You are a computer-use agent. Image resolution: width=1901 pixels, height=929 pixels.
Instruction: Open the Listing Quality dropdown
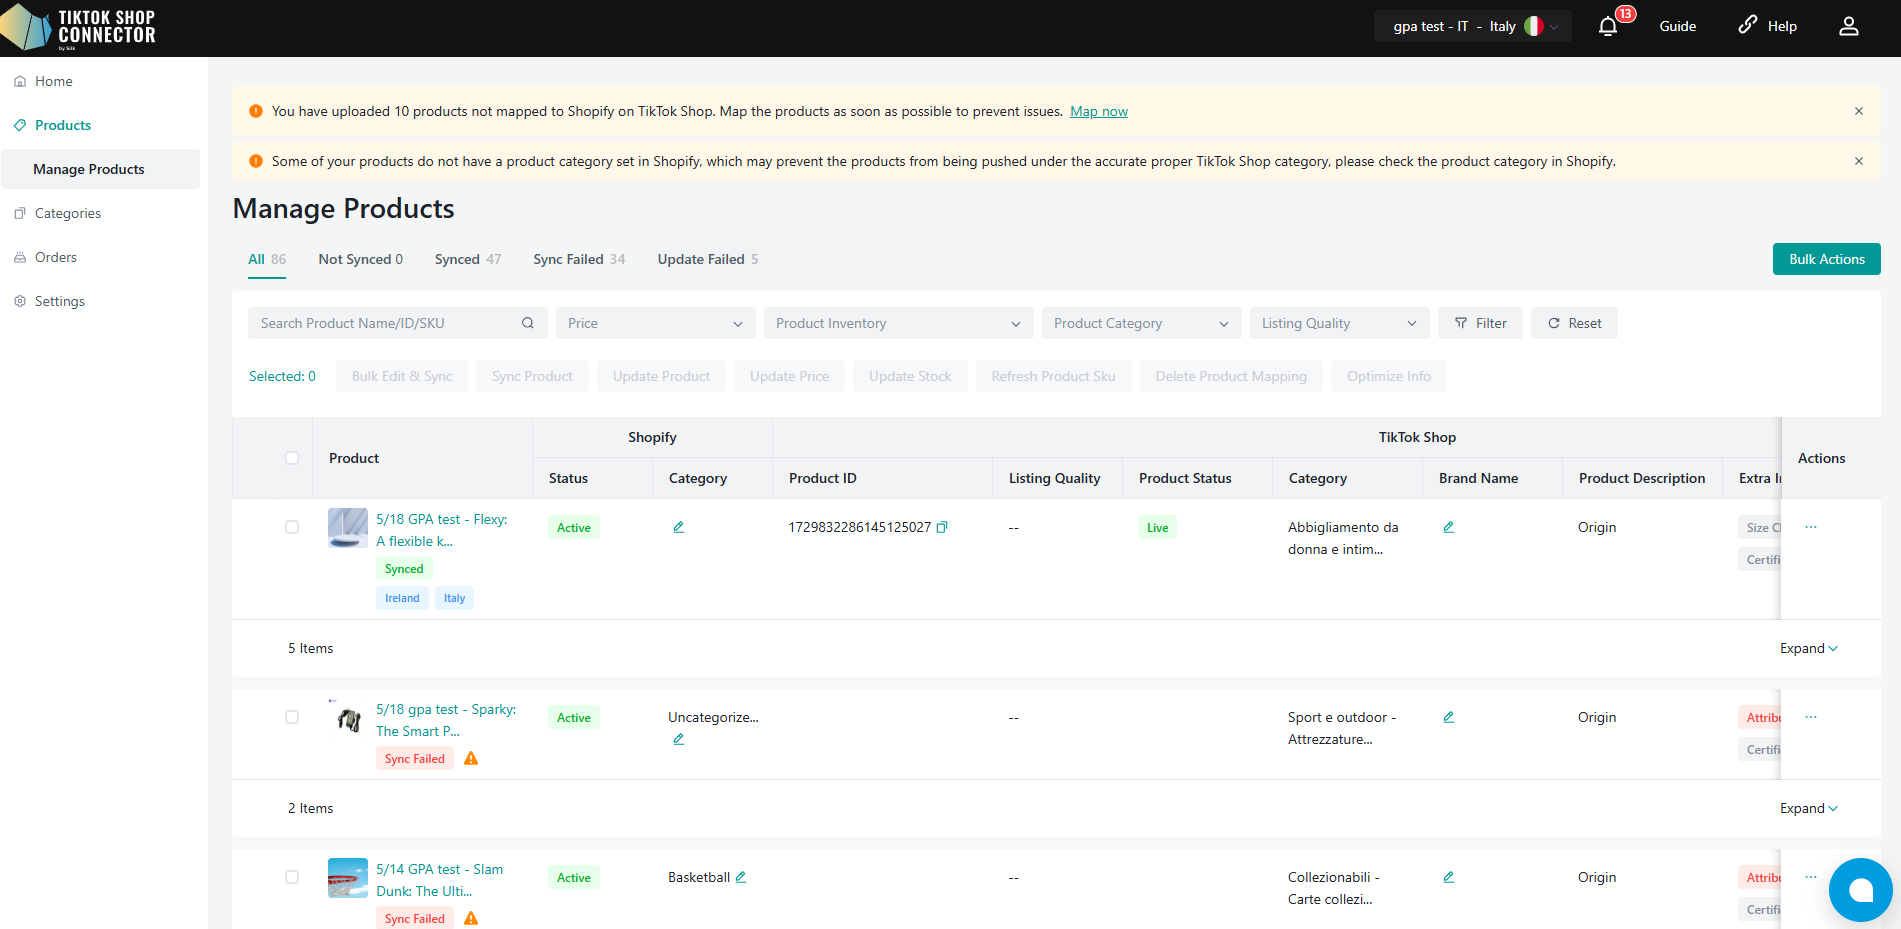(x=1339, y=323)
